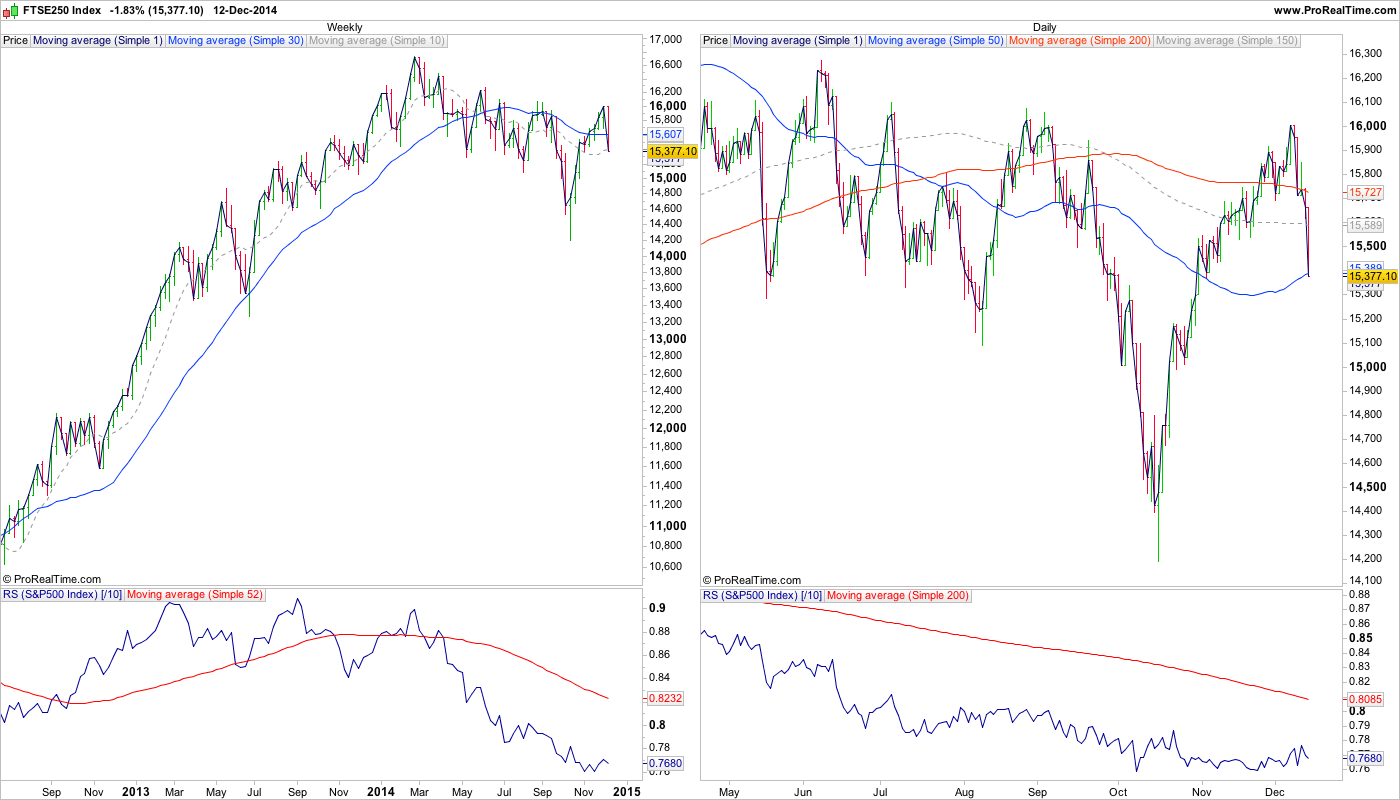This screenshot has height=800, width=1400.
Task: Click Moving average (Simple 1) legend in Weekly chart
Action: 98,41
